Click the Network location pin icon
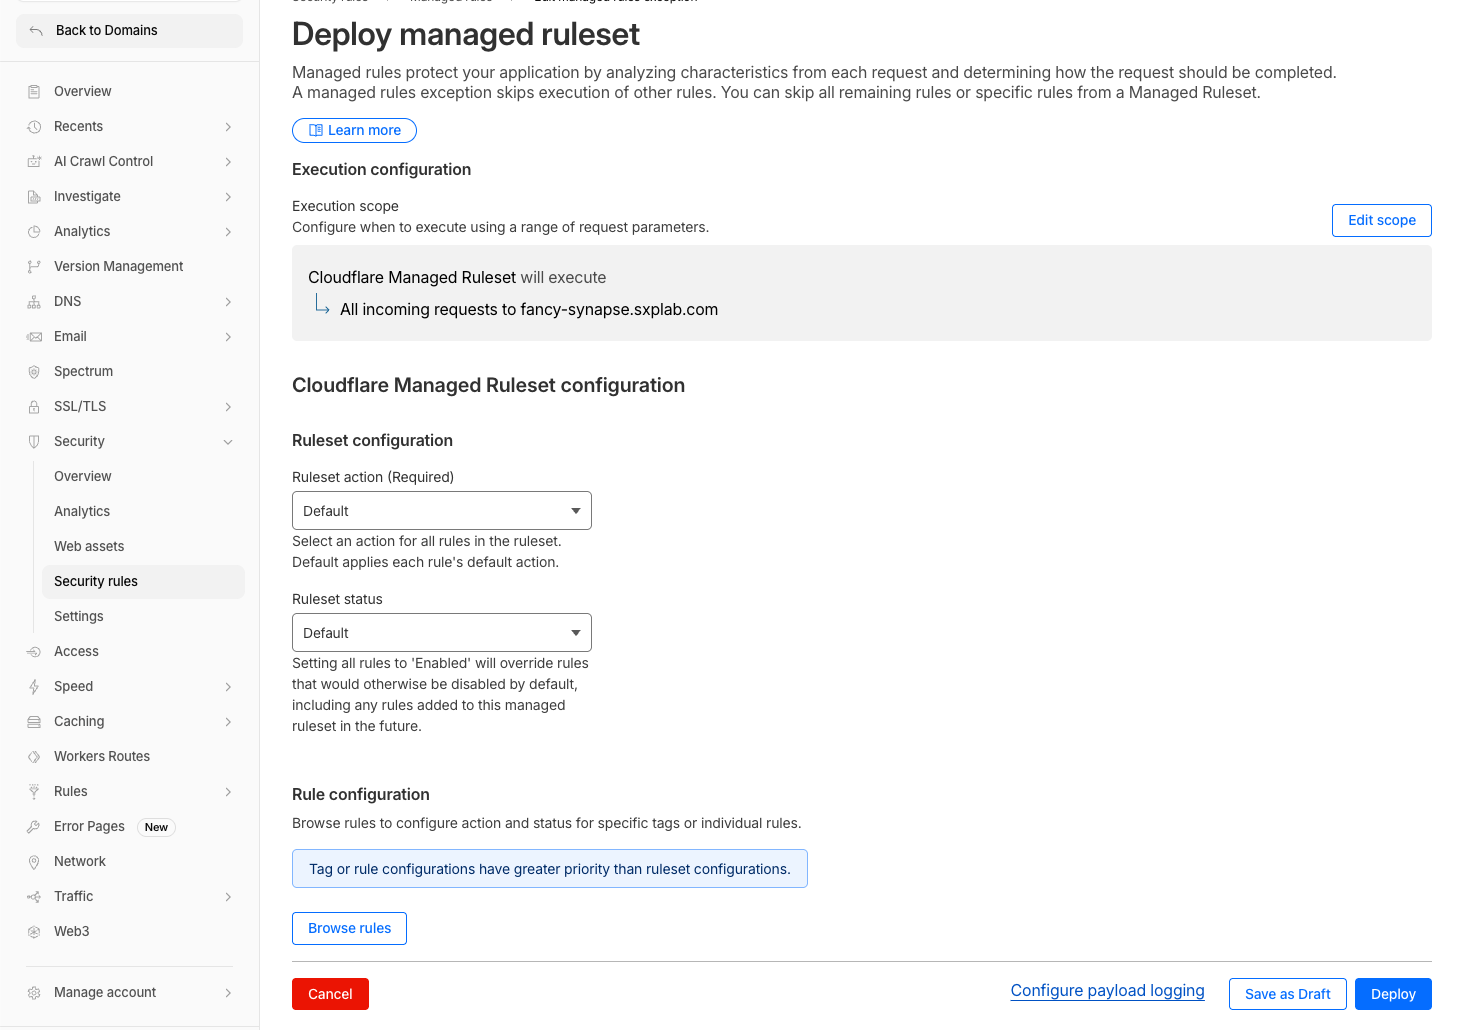 coord(34,861)
